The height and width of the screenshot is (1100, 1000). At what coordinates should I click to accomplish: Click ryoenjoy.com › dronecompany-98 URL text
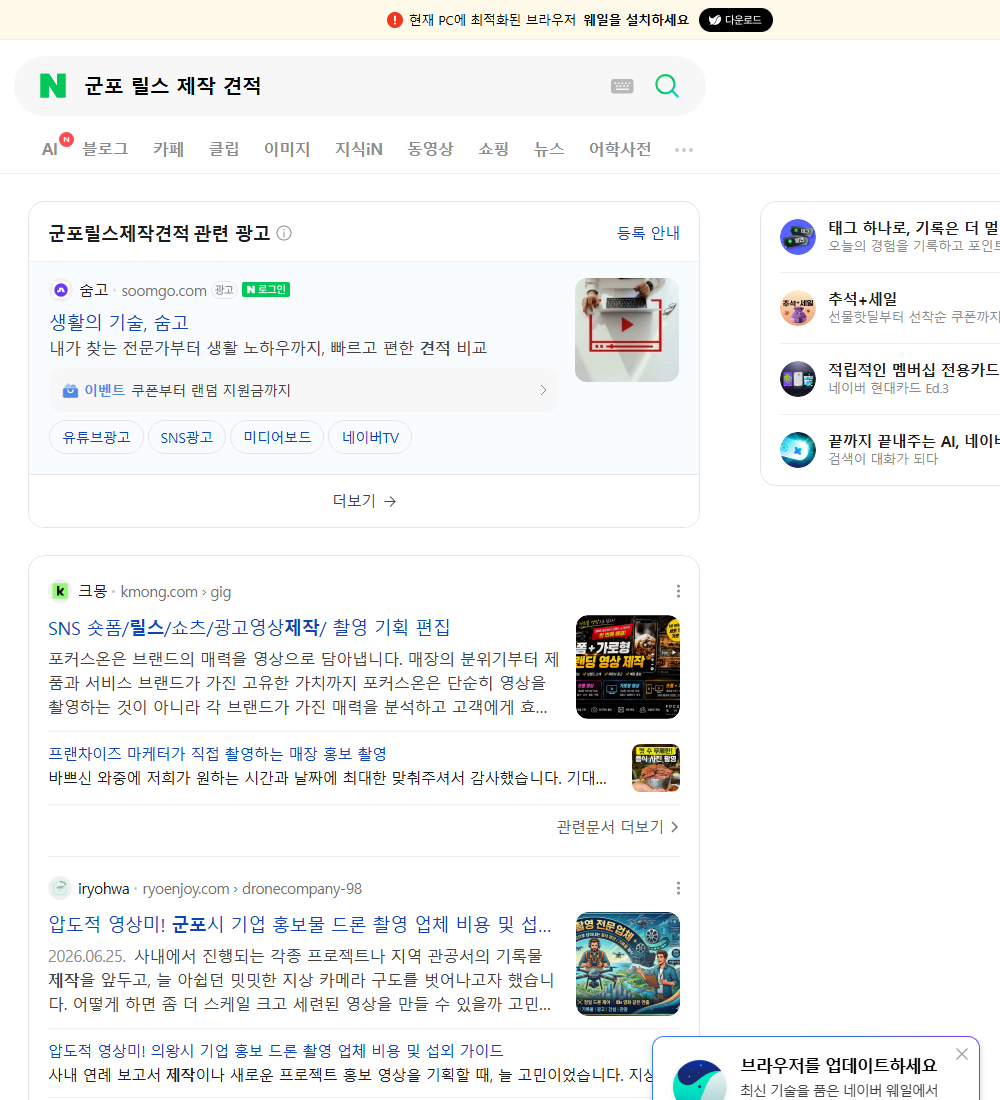(252, 889)
